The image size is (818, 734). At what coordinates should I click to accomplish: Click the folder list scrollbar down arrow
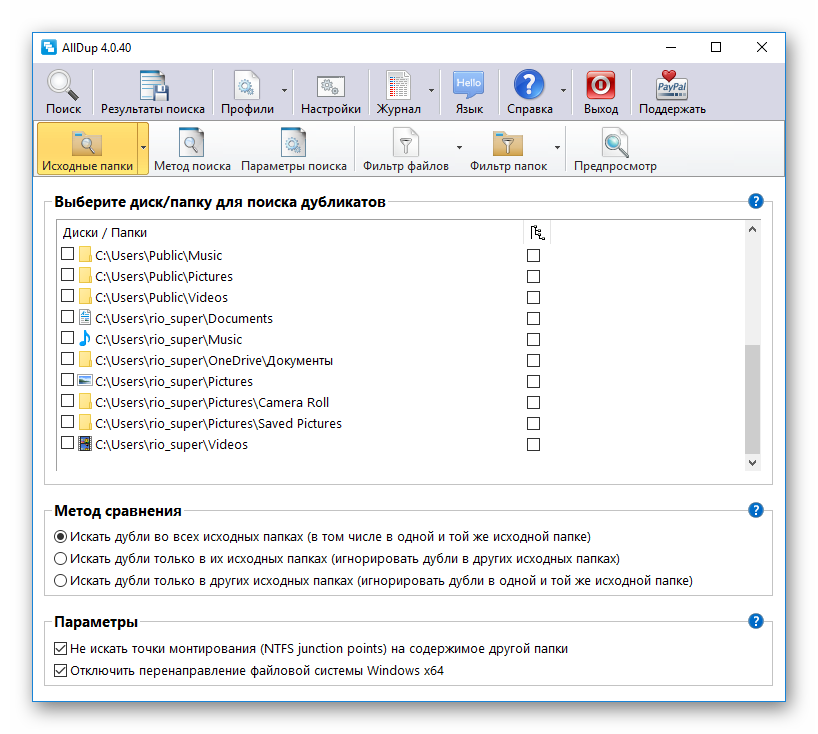pos(752,462)
